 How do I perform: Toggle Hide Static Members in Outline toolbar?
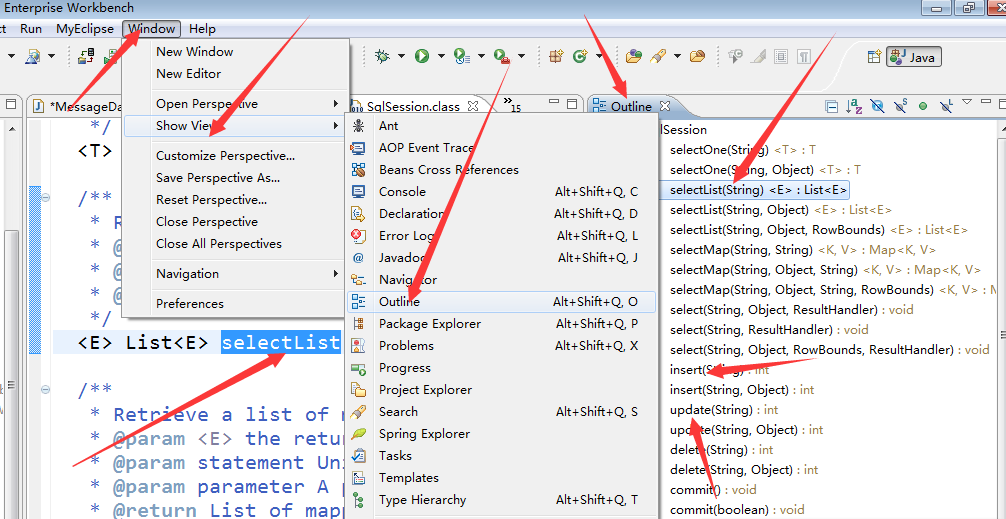tap(900, 106)
